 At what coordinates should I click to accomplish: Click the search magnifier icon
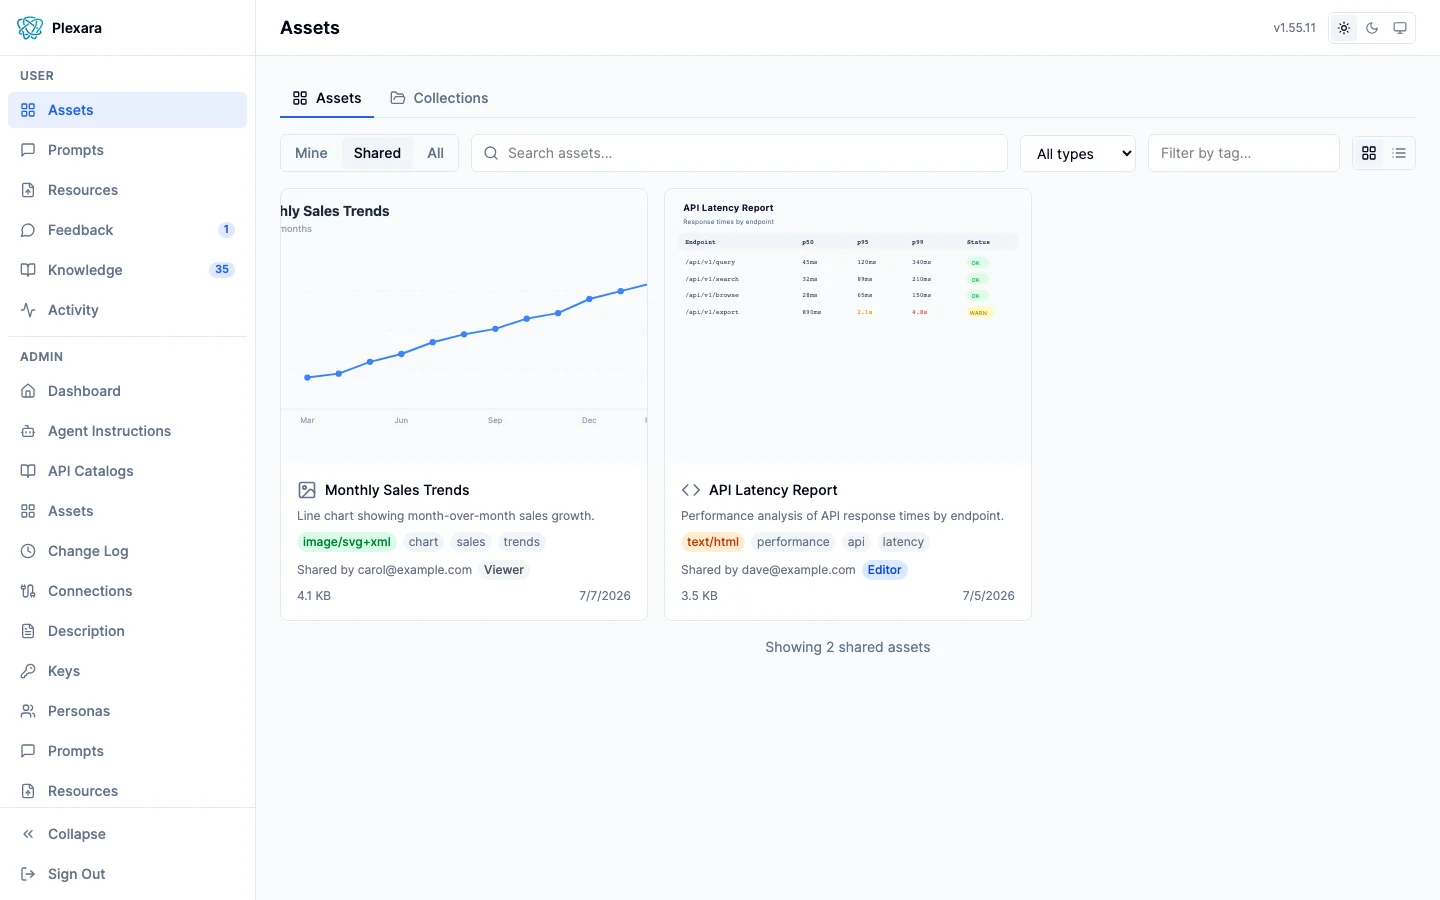coord(491,153)
